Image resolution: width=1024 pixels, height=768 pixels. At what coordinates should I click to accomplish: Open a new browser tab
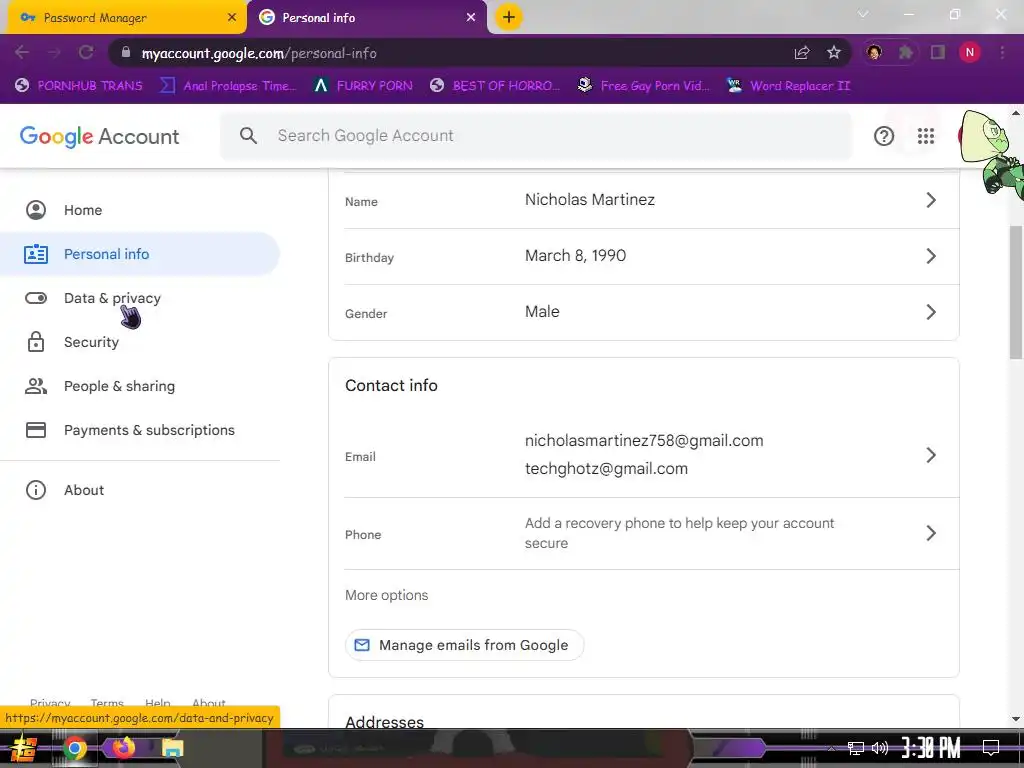(509, 17)
